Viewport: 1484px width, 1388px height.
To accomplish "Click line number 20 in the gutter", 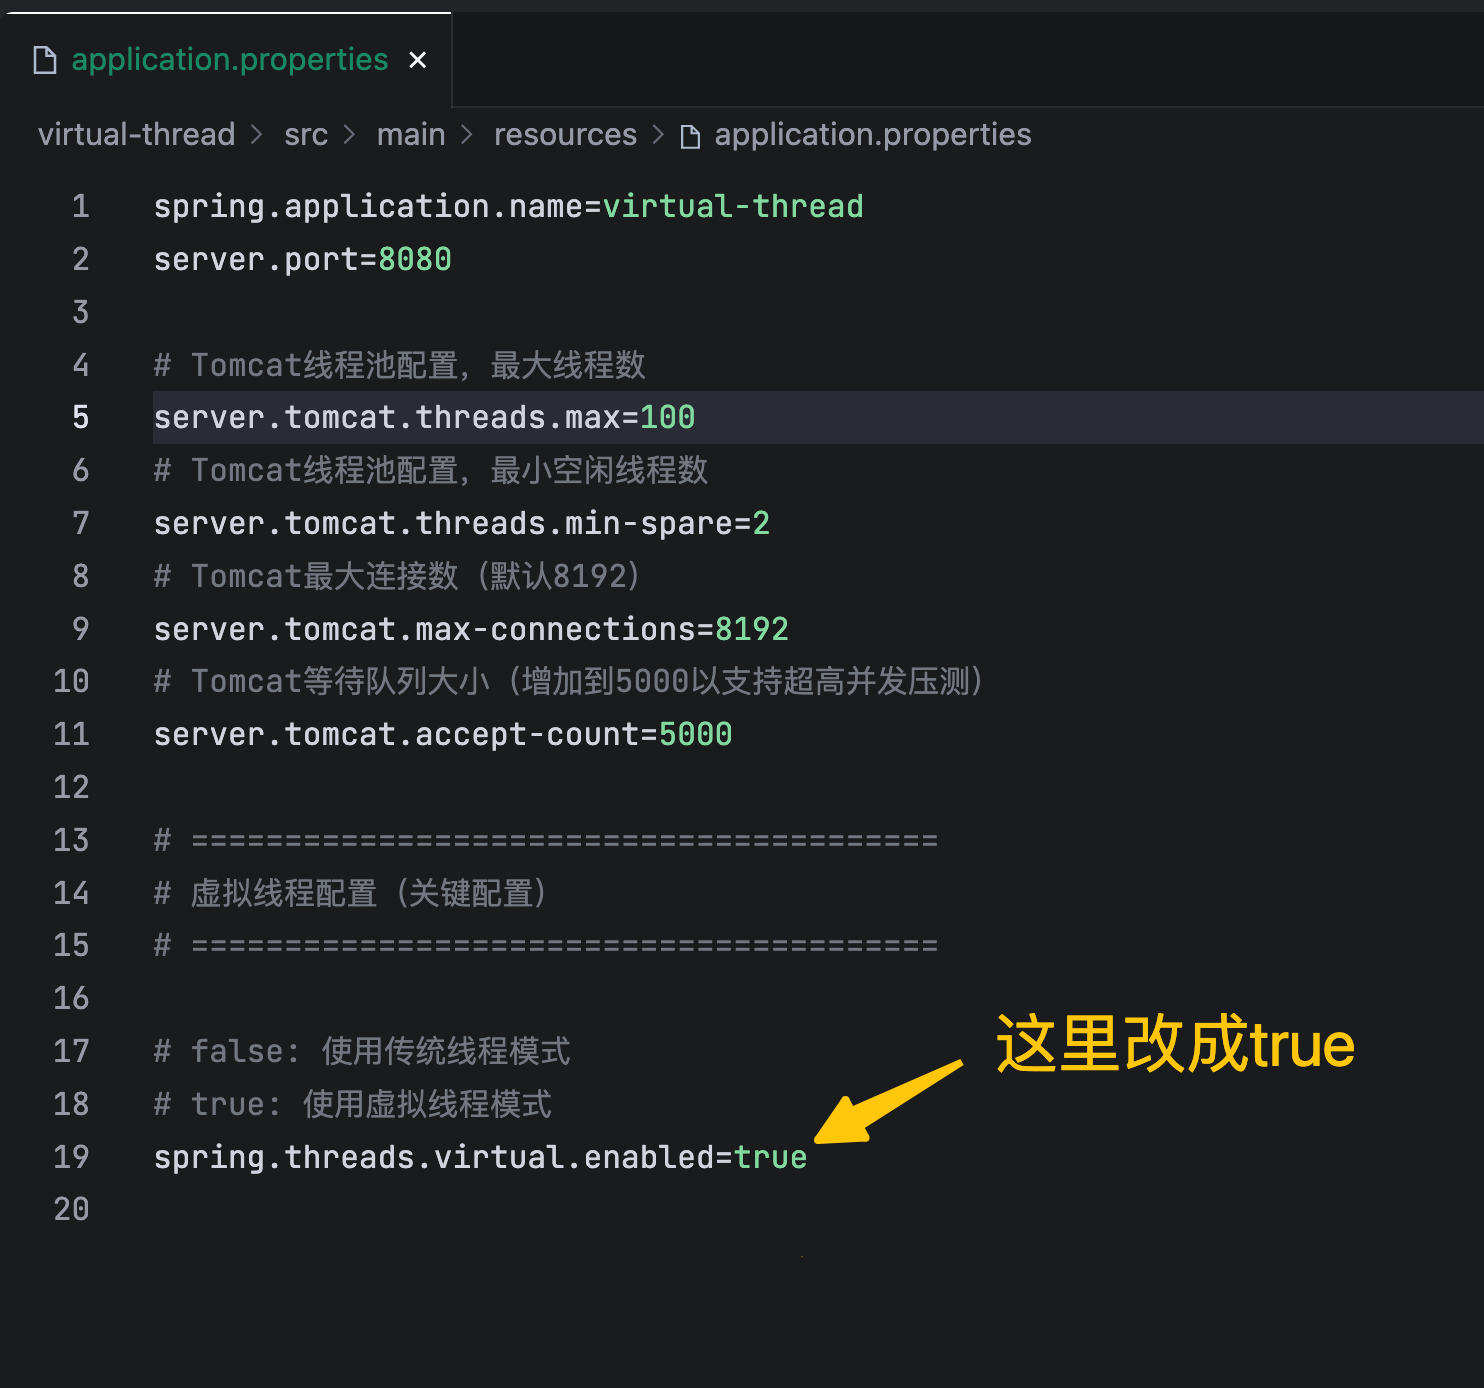I will coord(71,1209).
